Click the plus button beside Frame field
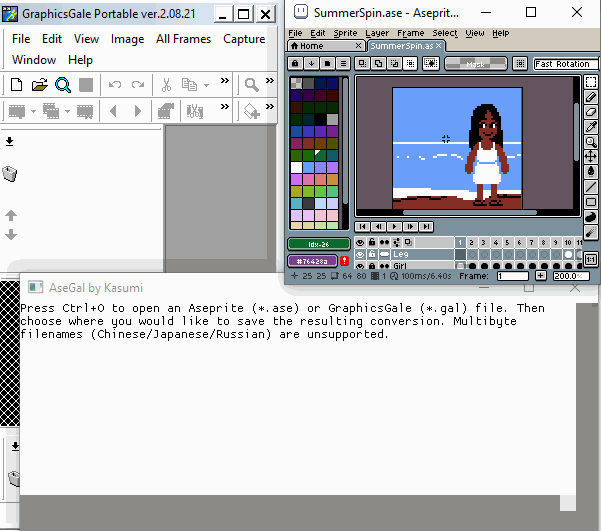601x531 pixels. (540, 275)
